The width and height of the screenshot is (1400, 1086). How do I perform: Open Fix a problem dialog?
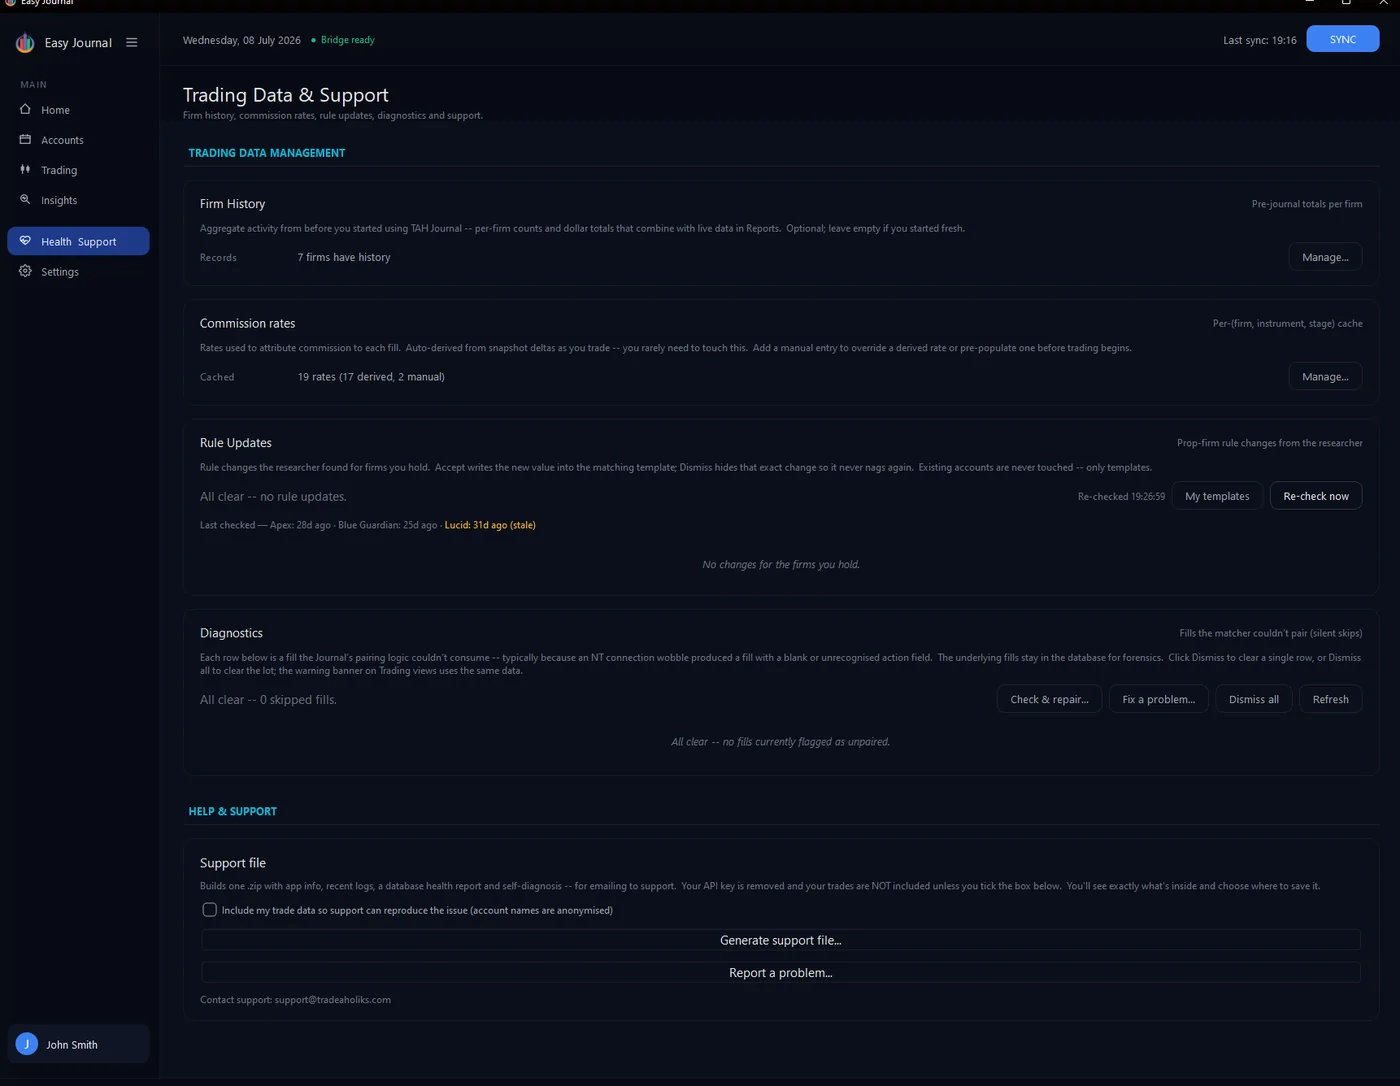(1158, 699)
